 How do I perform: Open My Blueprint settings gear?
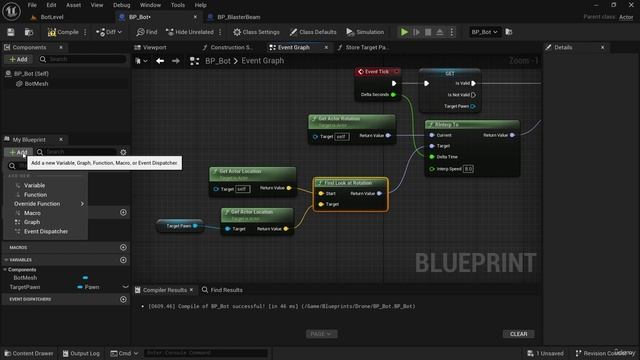point(123,152)
